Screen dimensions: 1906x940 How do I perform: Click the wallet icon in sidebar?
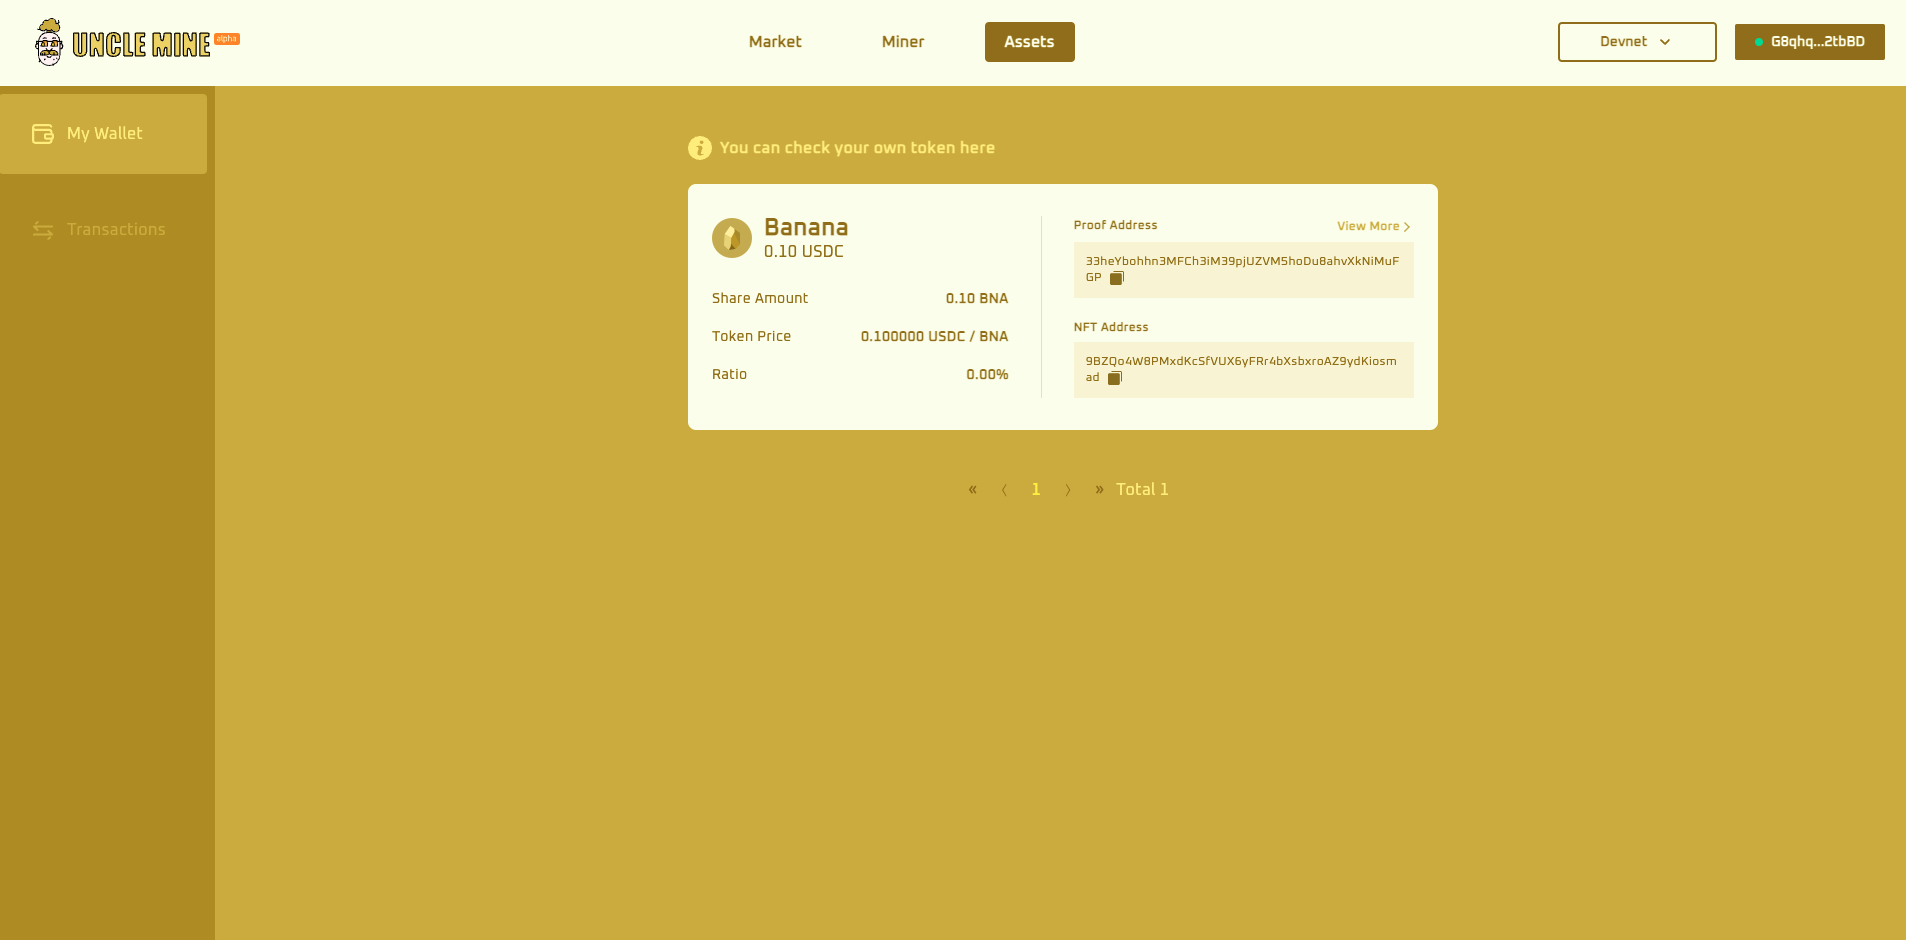pos(42,134)
